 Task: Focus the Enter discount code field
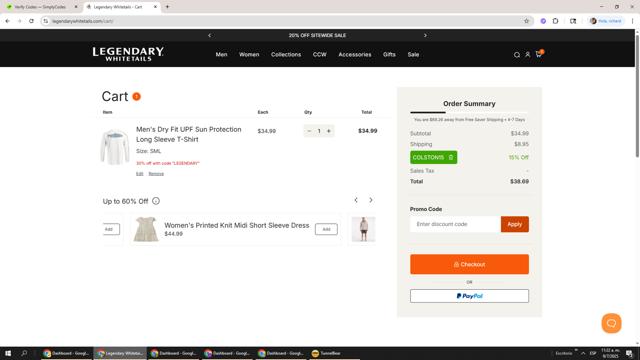click(x=455, y=224)
